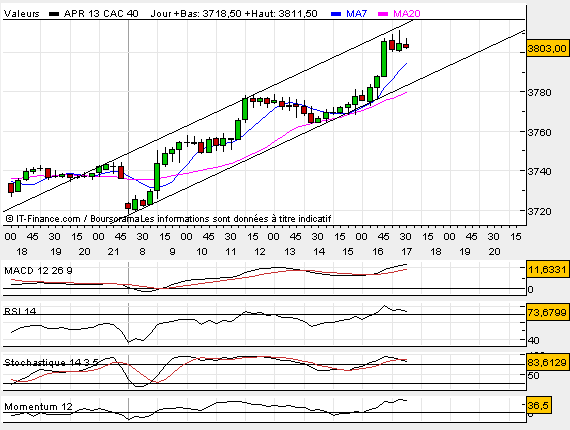The image size is (570, 430).
Task: Click the Bas: 3718,50 low value
Action: coord(210,14)
